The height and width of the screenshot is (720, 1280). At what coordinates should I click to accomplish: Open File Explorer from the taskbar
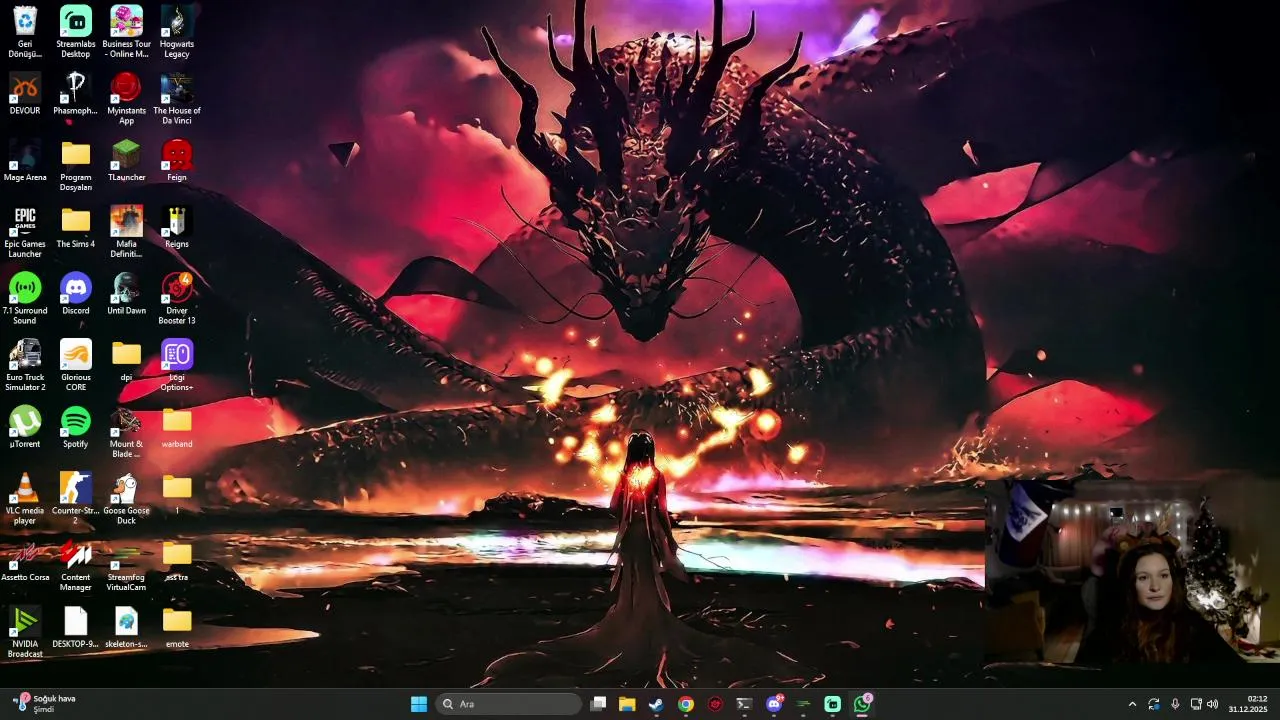click(x=627, y=704)
